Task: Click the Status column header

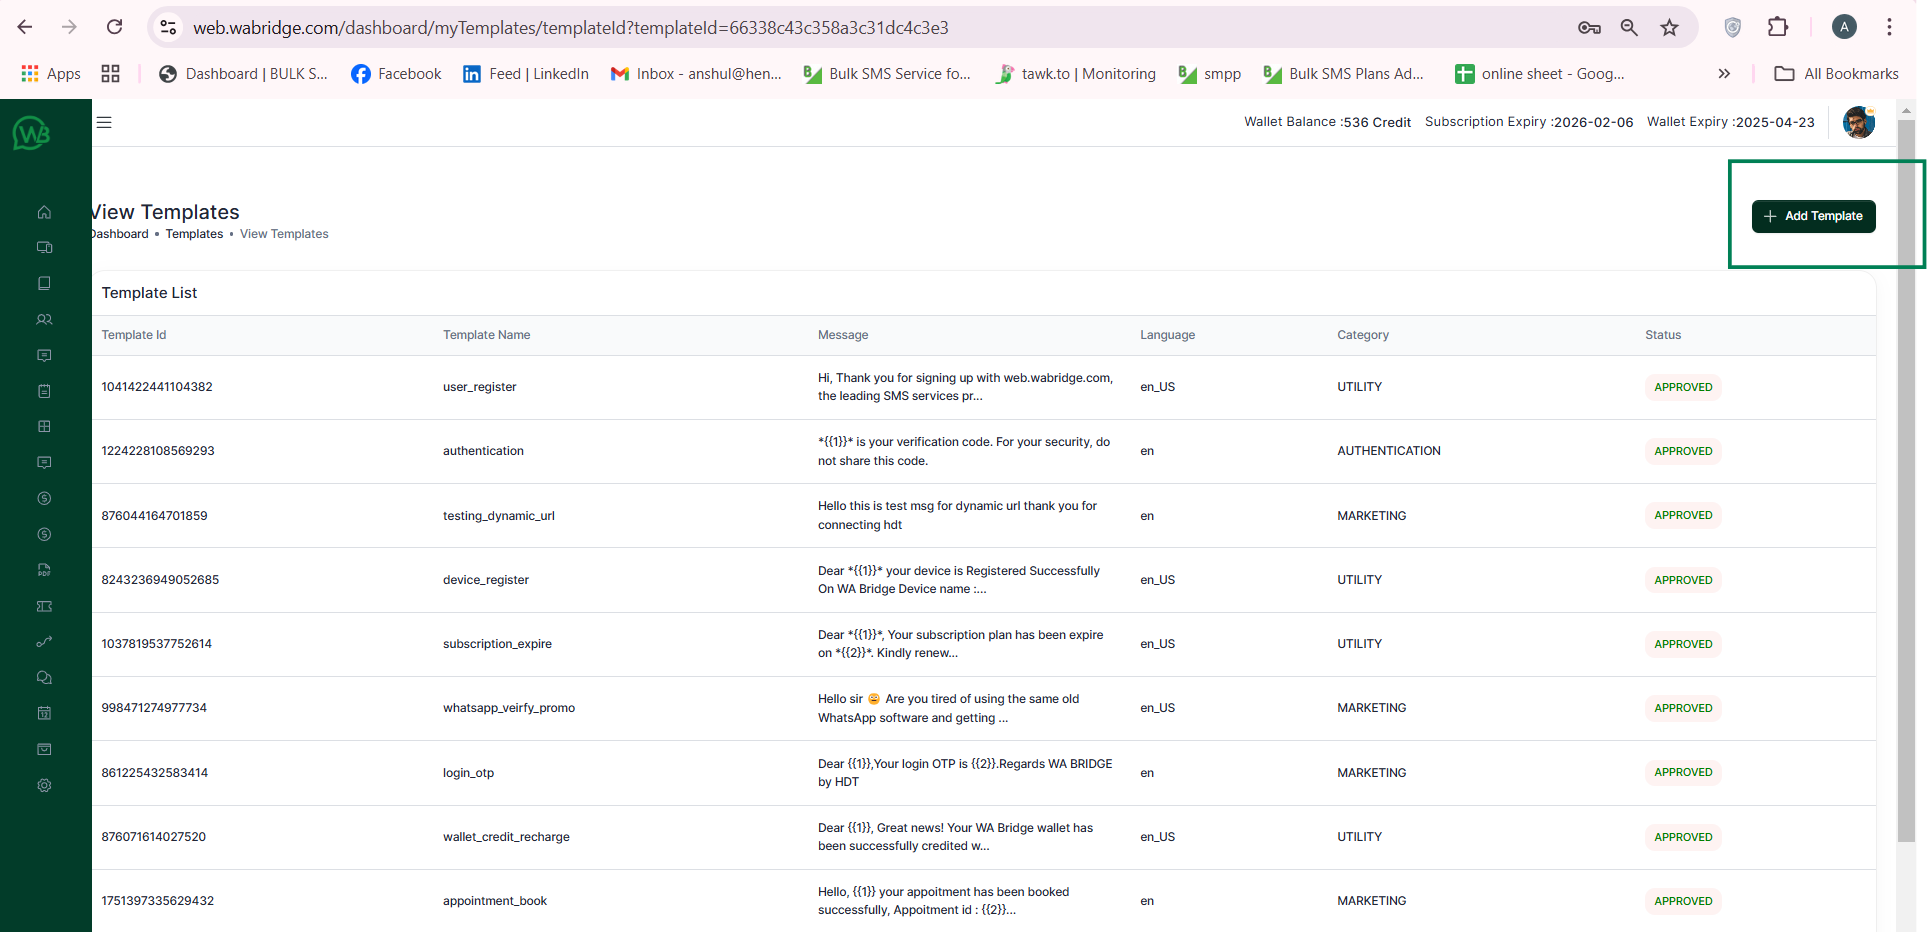Action: (1663, 335)
